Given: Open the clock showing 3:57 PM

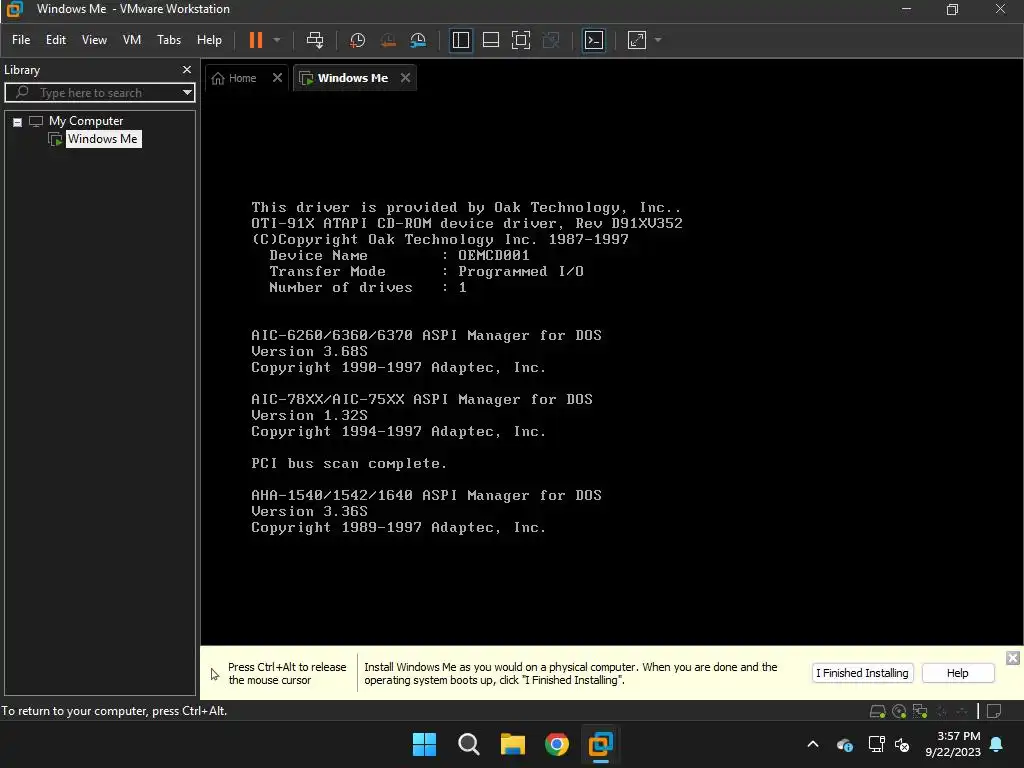Looking at the screenshot, I should (953, 744).
